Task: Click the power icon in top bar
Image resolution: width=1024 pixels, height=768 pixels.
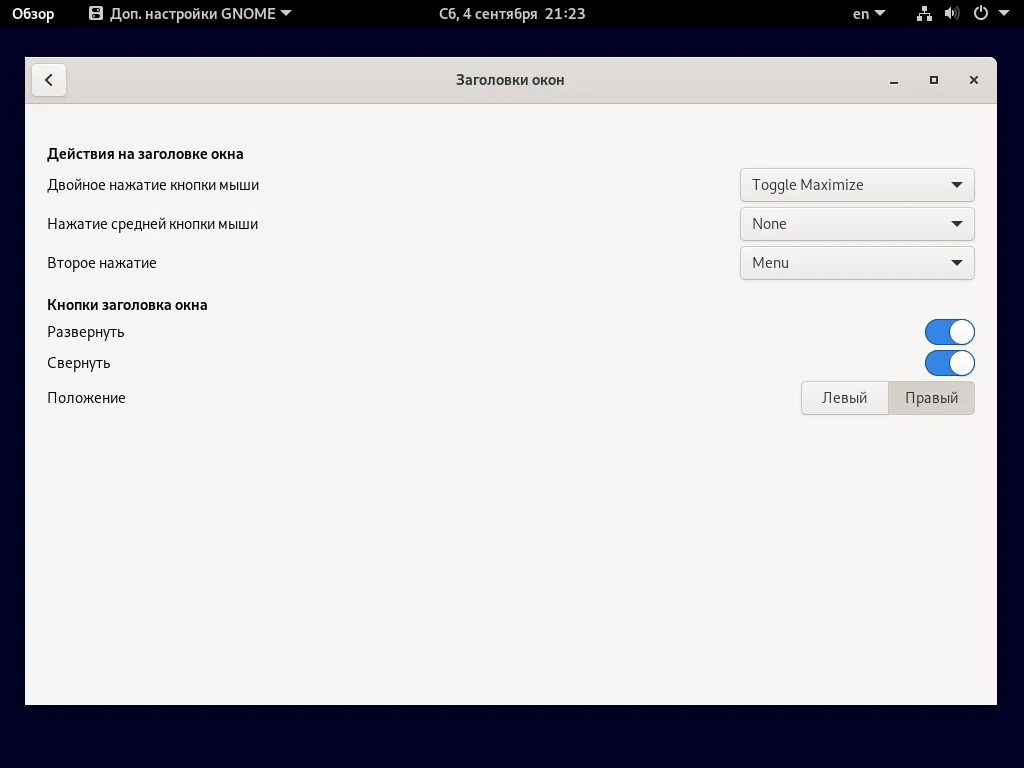Action: [979, 14]
